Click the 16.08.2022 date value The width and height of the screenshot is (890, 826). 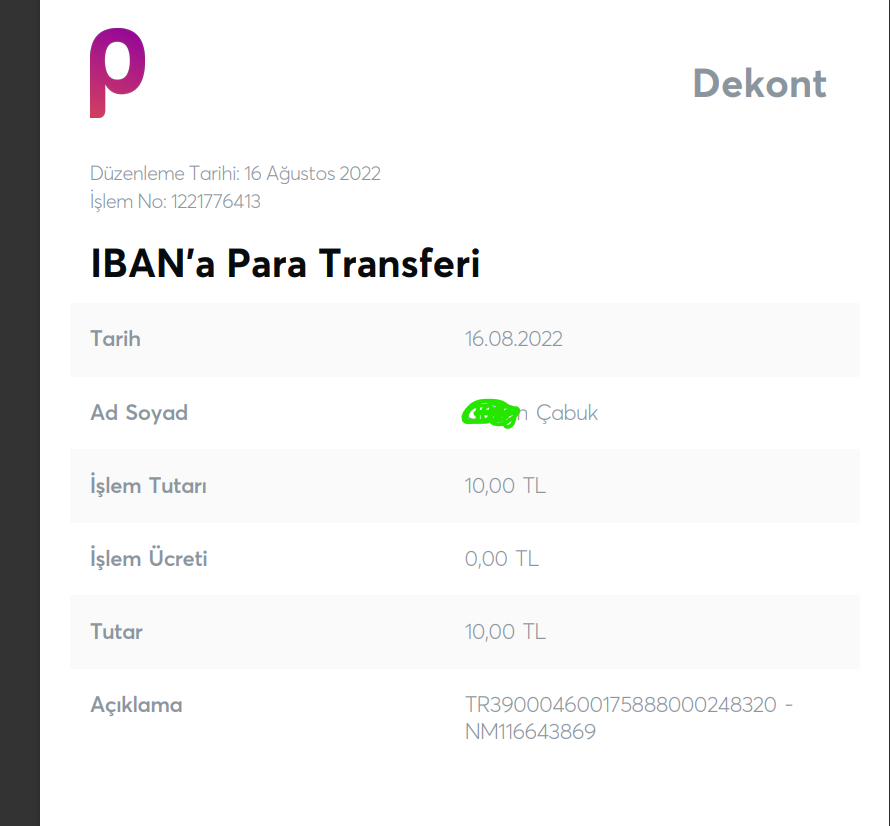pyautogui.click(x=513, y=339)
